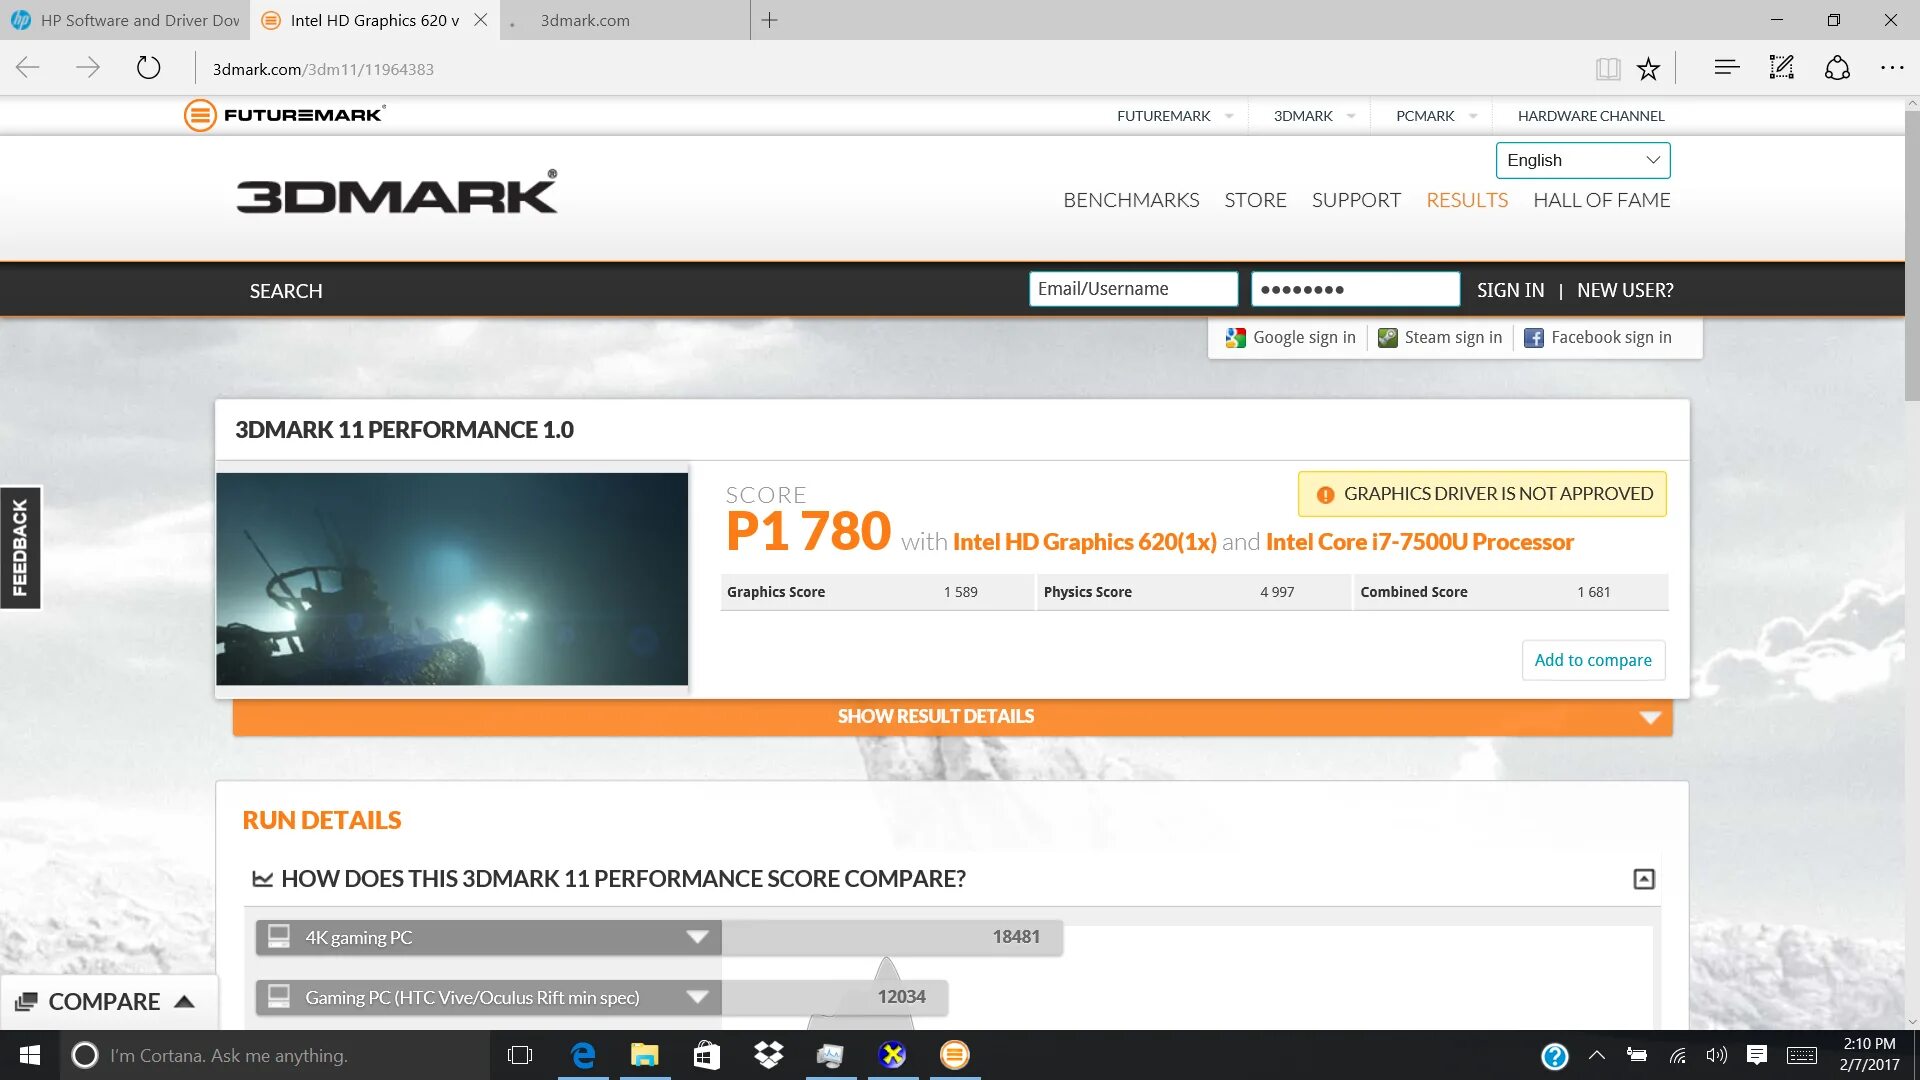Click the warning icon next to Graphics Driver
Image resolution: width=1920 pixels, height=1080 pixels.
1323,493
